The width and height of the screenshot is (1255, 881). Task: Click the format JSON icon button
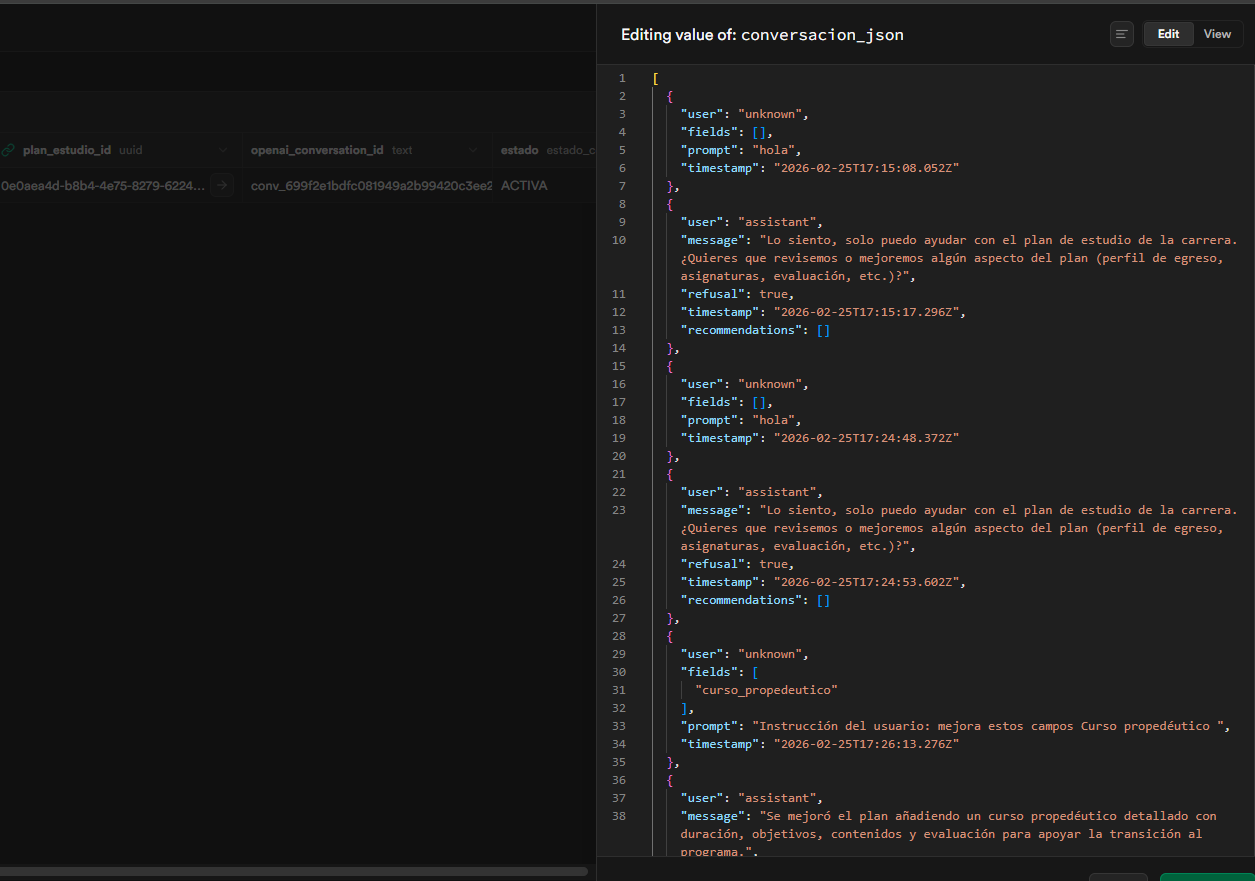coord(1121,34)
